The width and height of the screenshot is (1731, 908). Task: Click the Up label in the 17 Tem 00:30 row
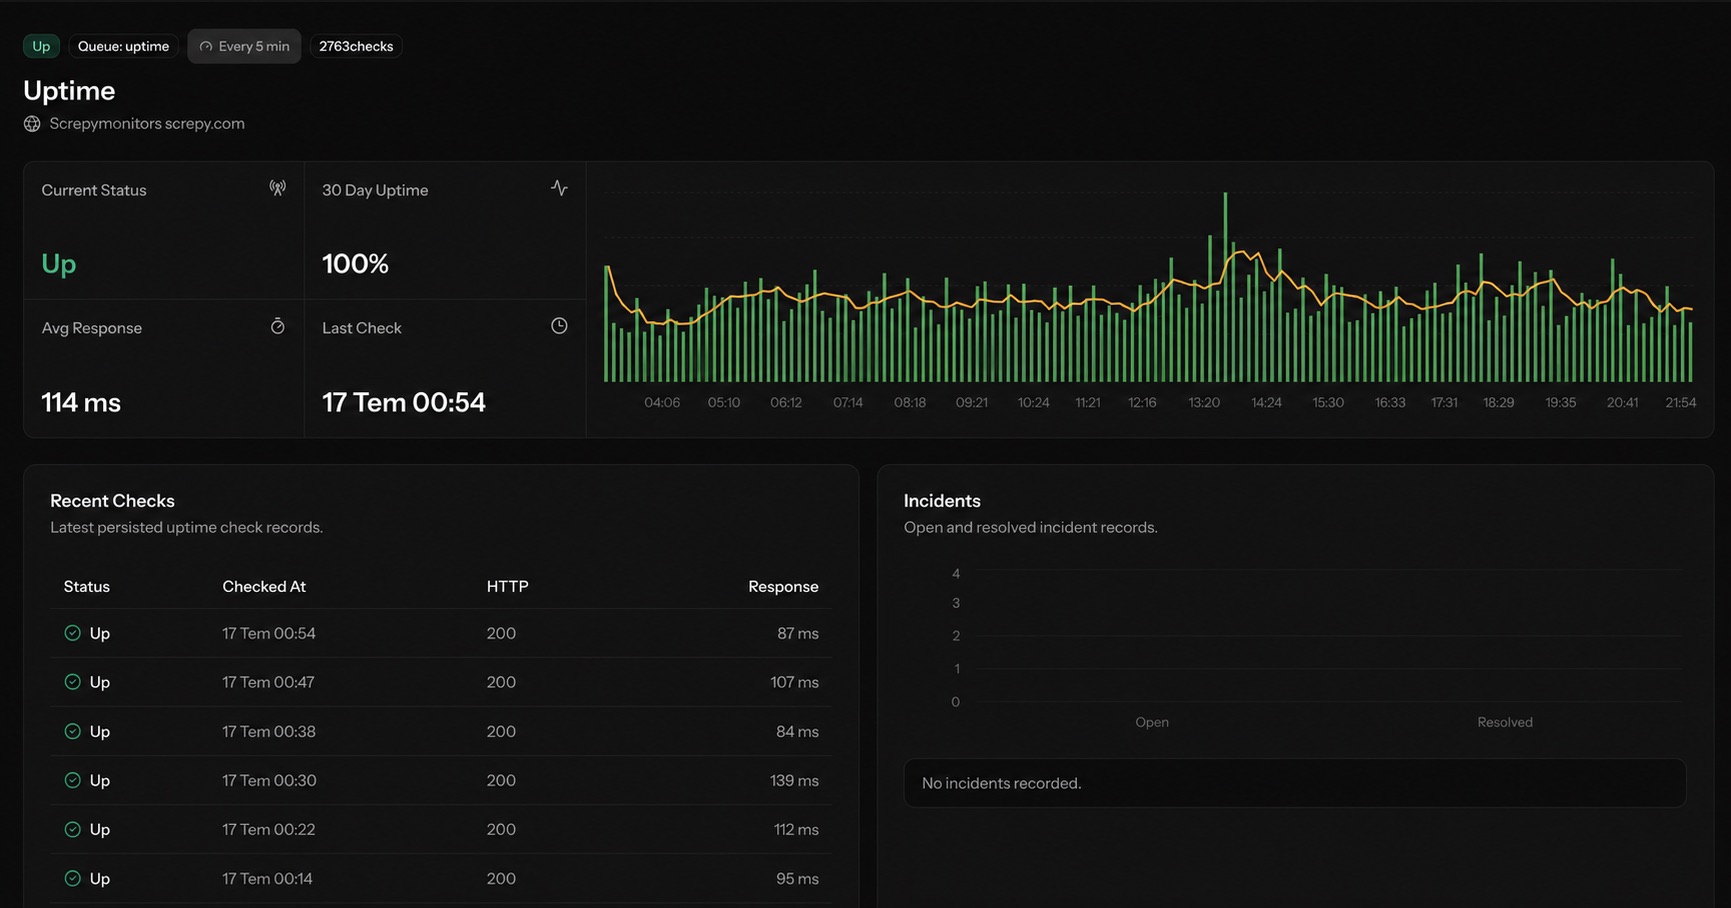pyautogui.click(x=100, y=780)
